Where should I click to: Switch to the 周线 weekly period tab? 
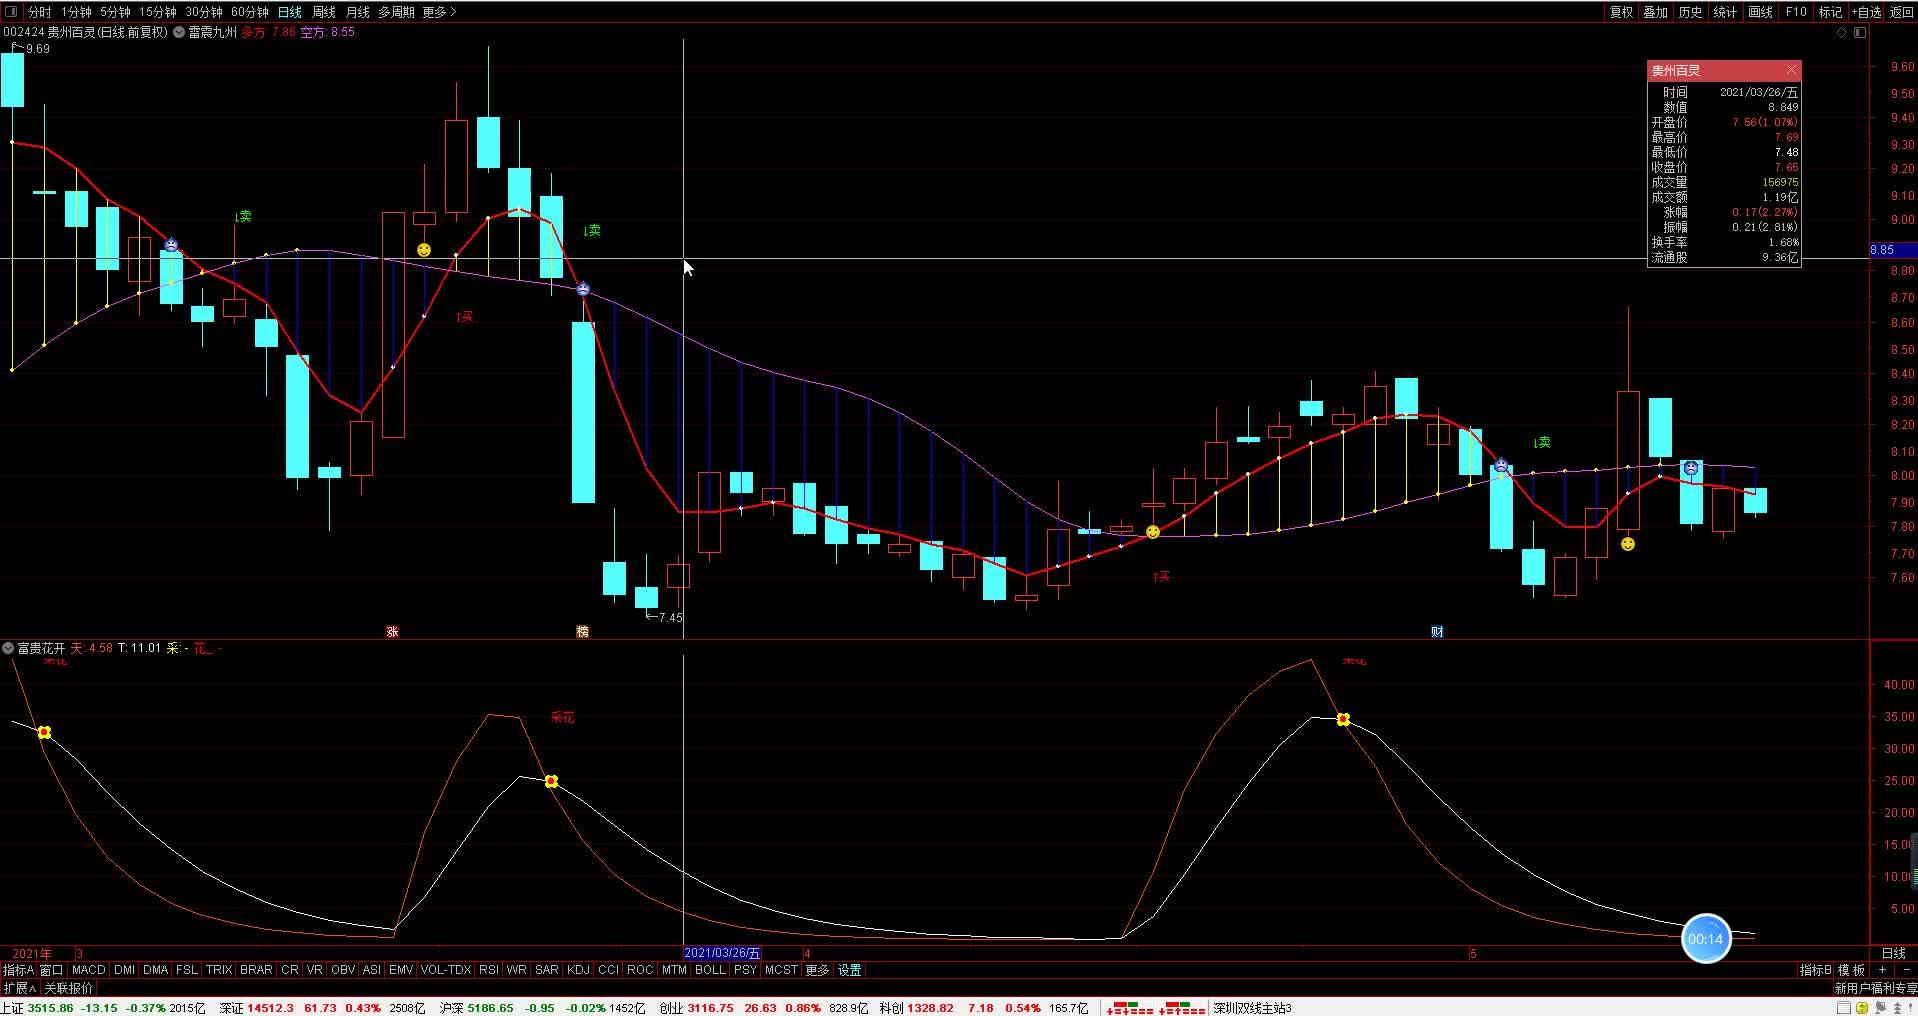[324, 12]
